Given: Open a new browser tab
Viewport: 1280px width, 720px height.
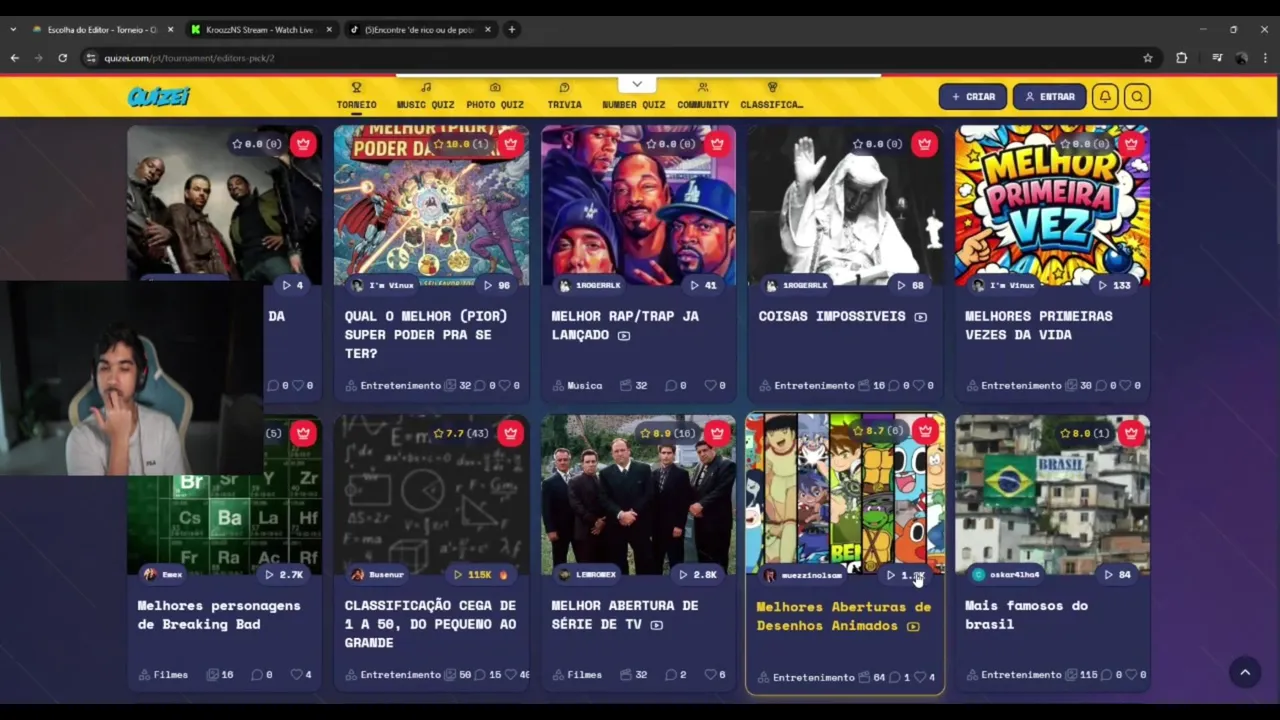Looking at the screenshot, I should pos(511,30).
